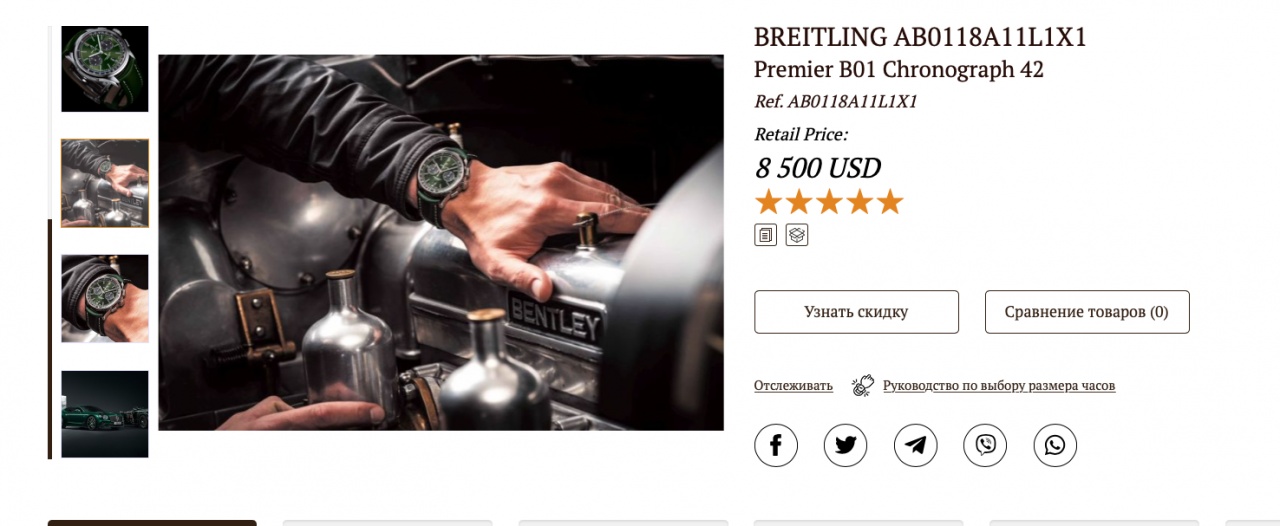Select the green Bentley car thumbnail
Viewport: 1280px width, 526px height.
pyautogui.click(x=105, y=414)
